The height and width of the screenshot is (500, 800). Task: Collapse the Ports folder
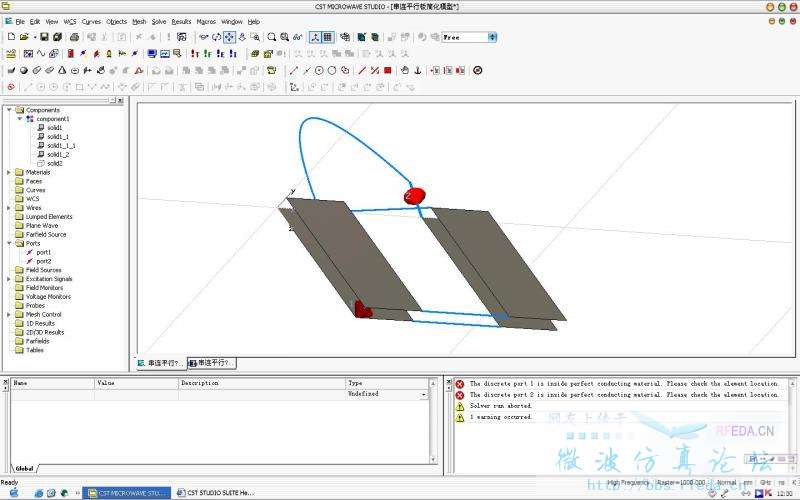pos(9,243)
